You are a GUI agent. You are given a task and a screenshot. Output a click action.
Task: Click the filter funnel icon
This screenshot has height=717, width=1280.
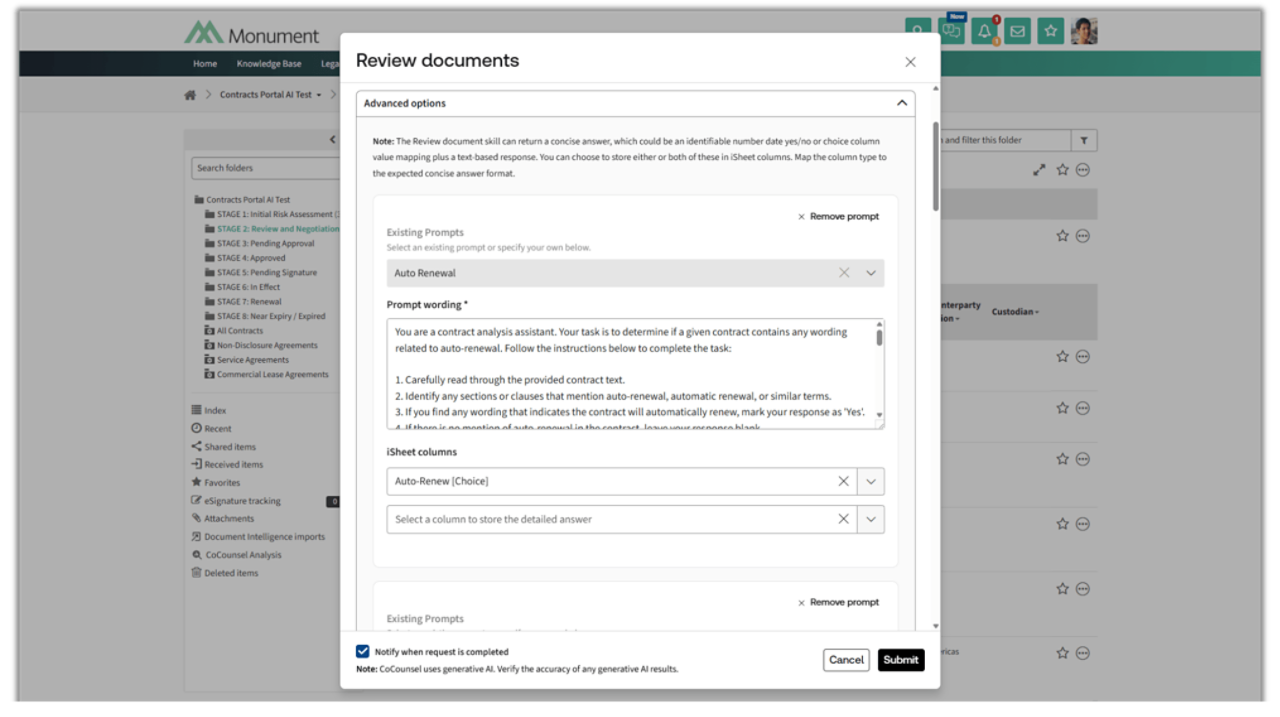click(x=1083, y=141)
